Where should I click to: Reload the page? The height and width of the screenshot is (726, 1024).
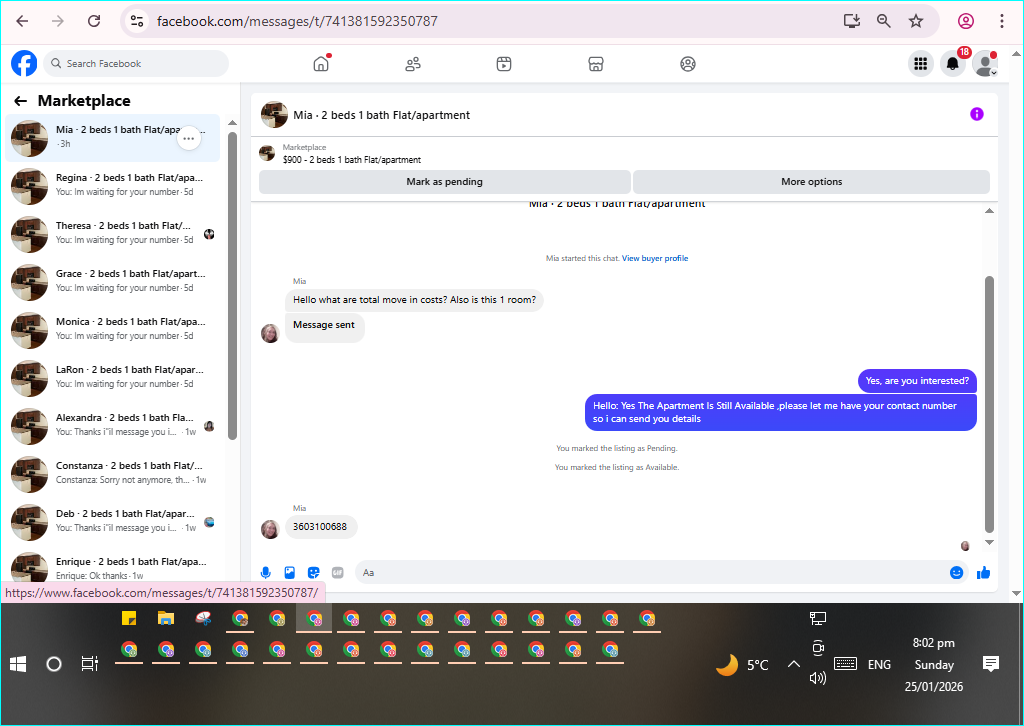point(94,21)
